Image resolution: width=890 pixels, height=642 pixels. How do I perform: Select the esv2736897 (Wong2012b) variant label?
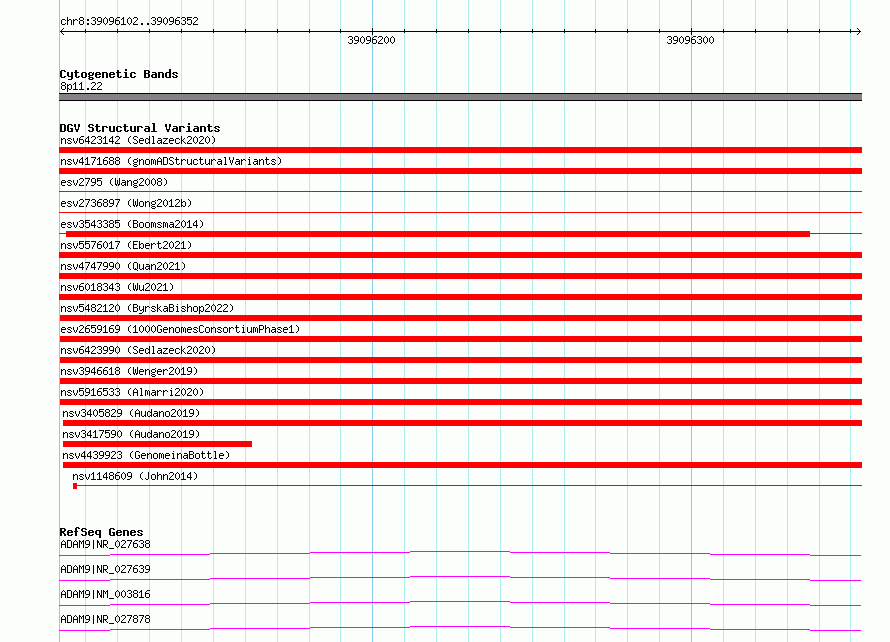126,203
